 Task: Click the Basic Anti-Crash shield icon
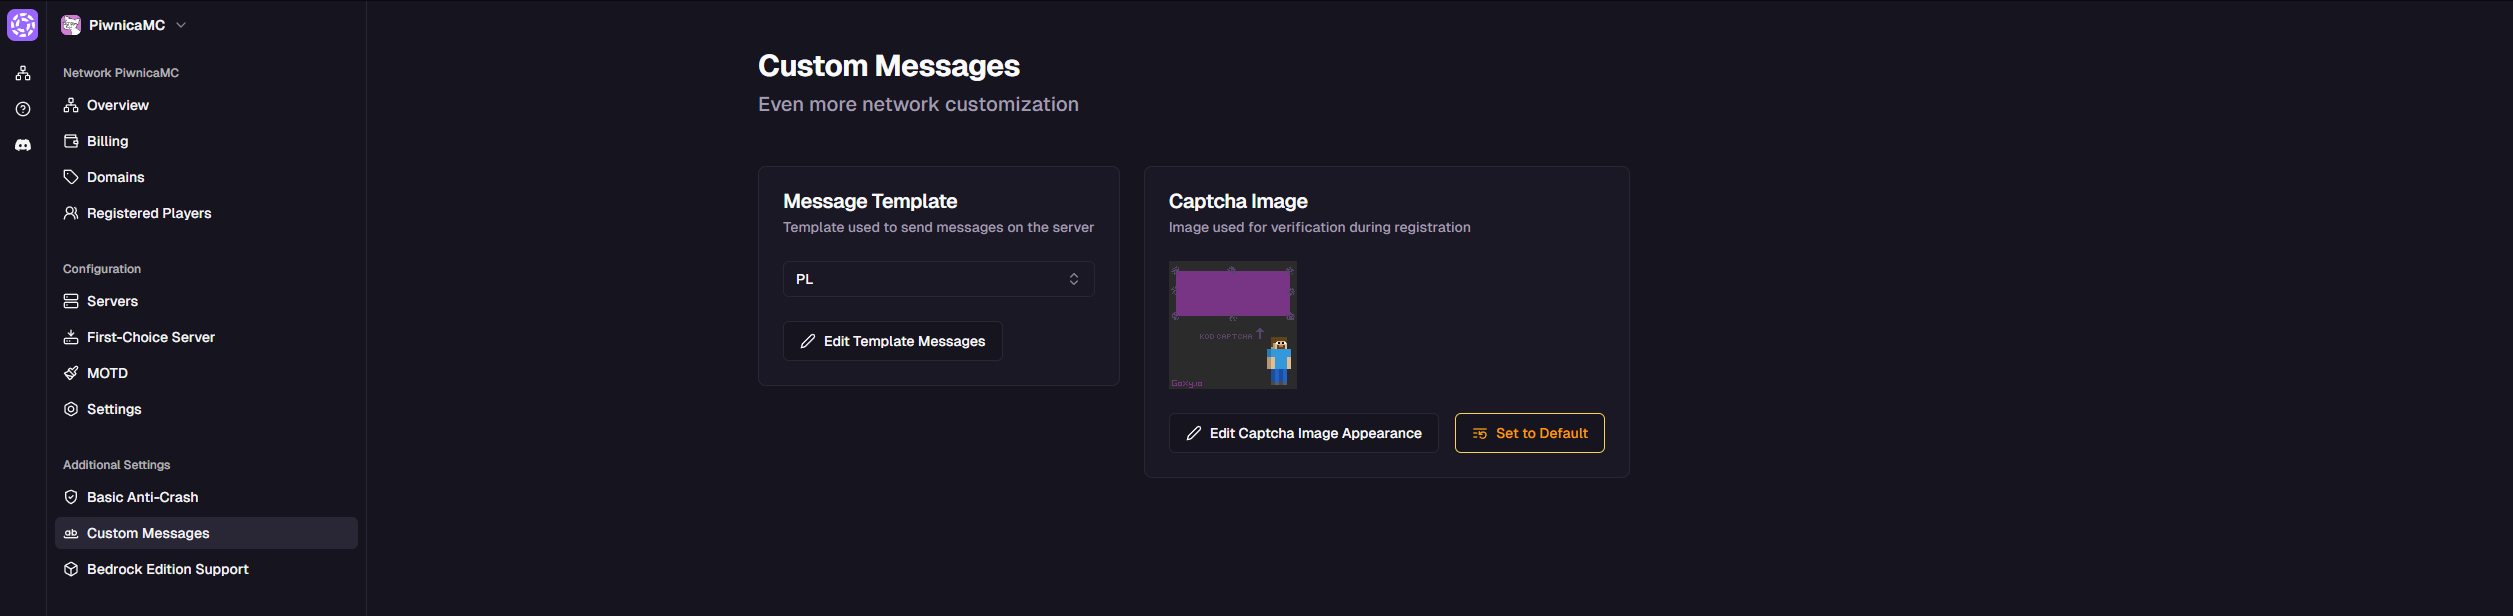[x=71, y=497]
